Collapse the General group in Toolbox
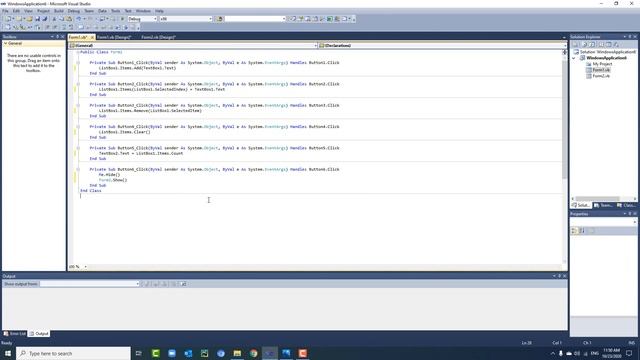This screenshot has height=360, width=640. pyautogui.click(x=6, y=43)
